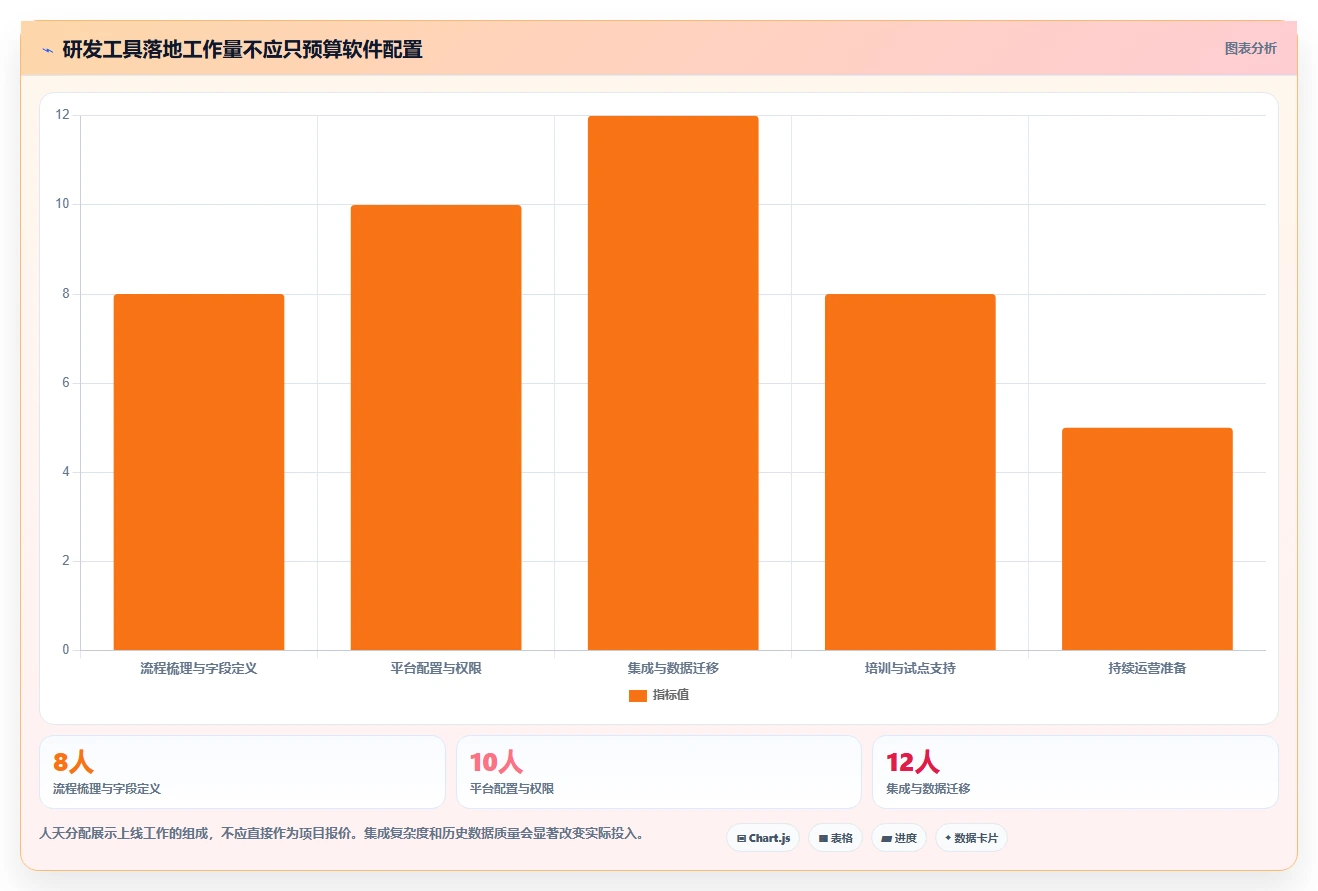Click the 集成与数据迁移 bar
Image resolution: width=1318 pixels, height=891 pixels.
[x=673, y=383]
